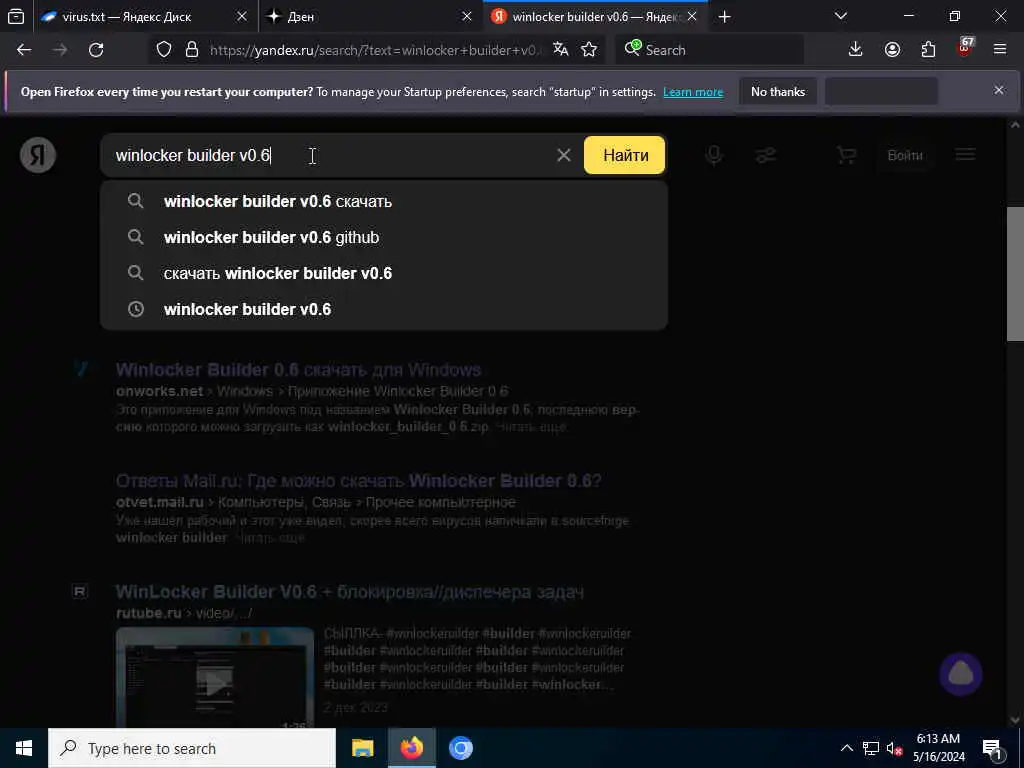The width and height of the screenshot is (1024, 768).
Task: Open the Extensions puzzle icon
Action: coord(928,50)
